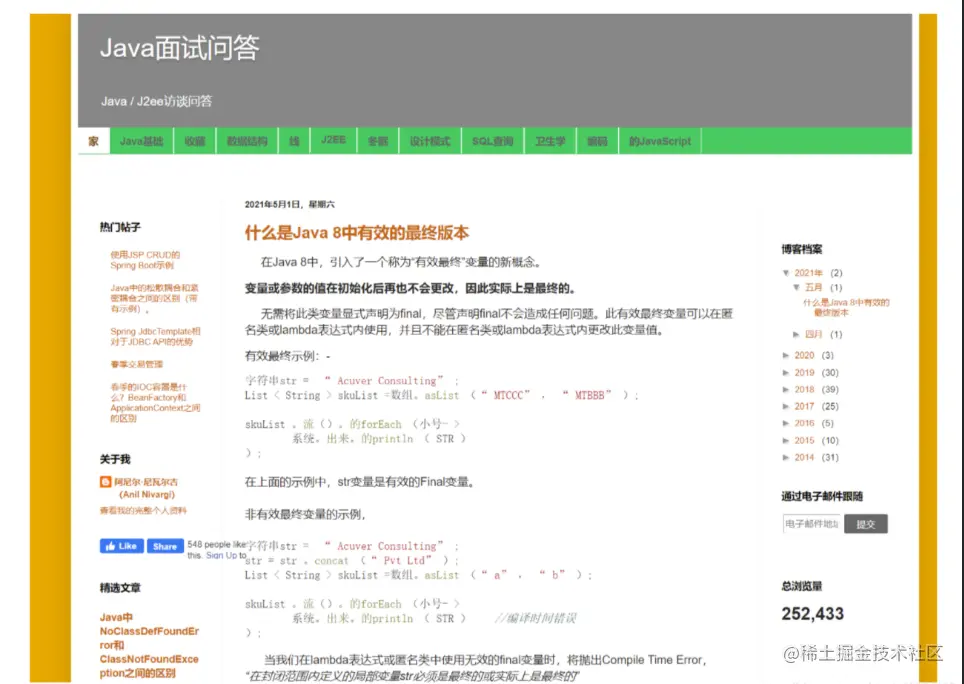Click the total view count 252,433
964x684 pixels.
pos(812,613)
